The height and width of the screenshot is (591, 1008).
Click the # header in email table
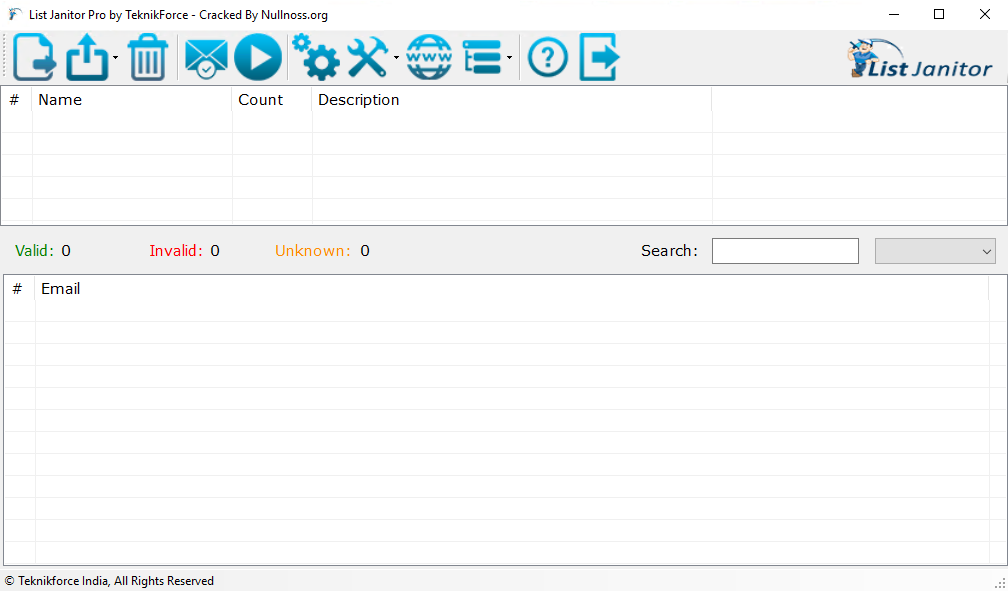click(x=17, y=289)
